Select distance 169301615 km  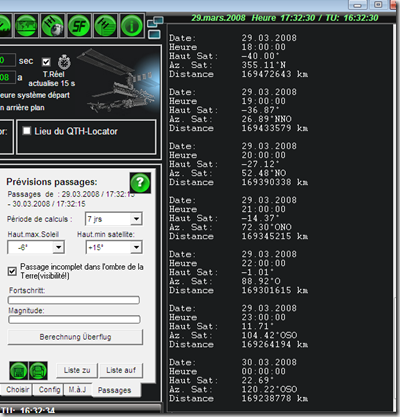(275, 290)
